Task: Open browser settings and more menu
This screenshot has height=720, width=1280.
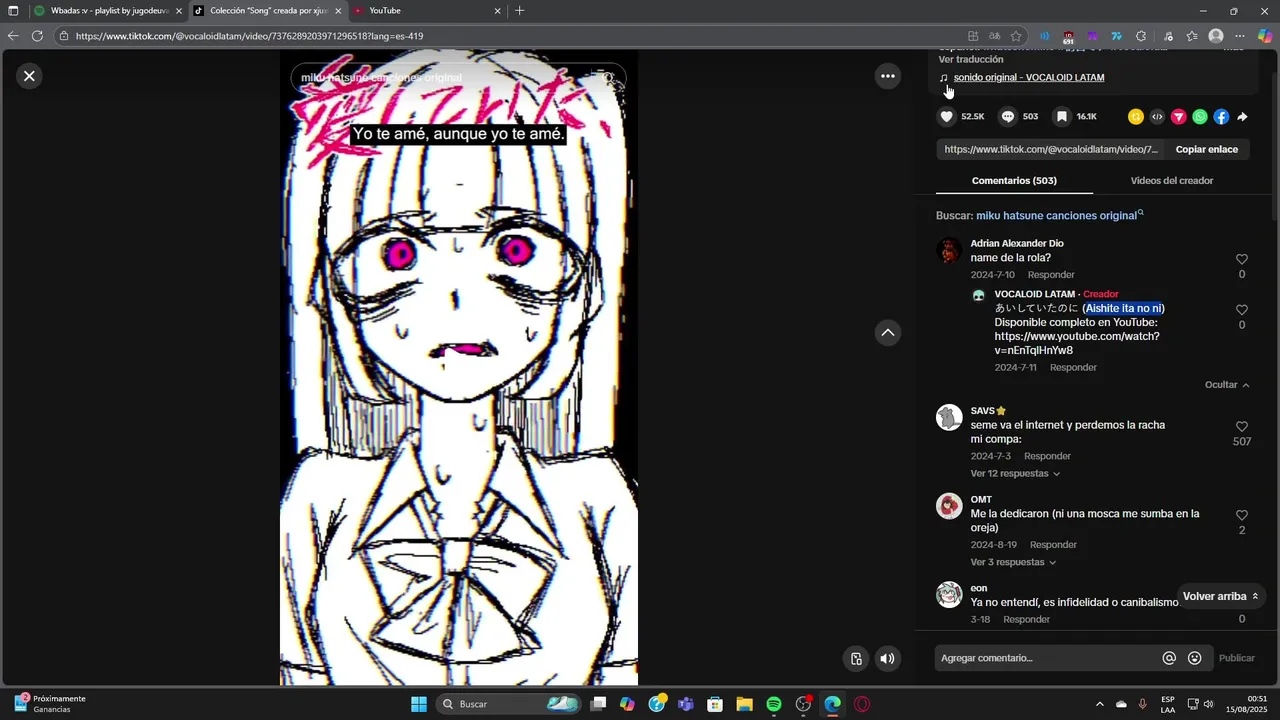Action: point(1240,36)
